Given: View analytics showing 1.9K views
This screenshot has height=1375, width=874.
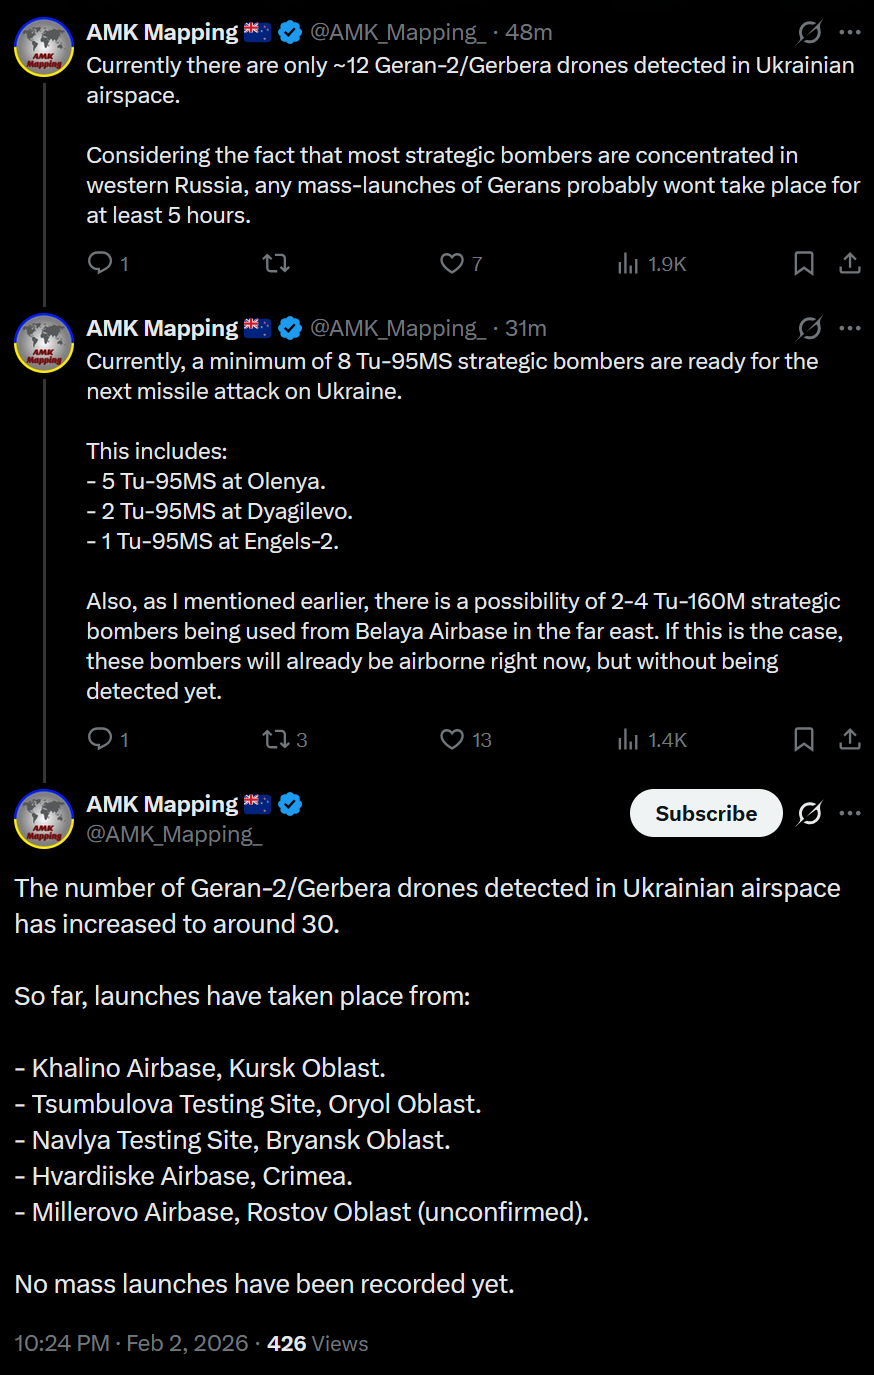Looking at the screenshot, I should pyautogui.click(x=628, y=263).
